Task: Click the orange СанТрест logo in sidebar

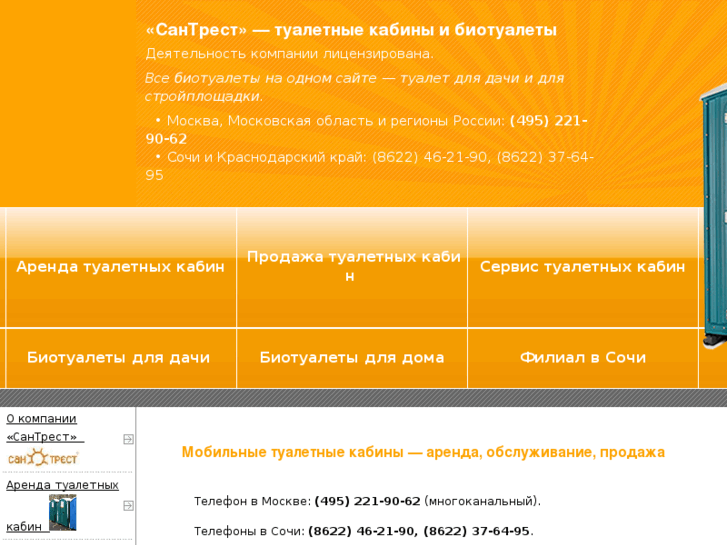Action: [43, 458]
